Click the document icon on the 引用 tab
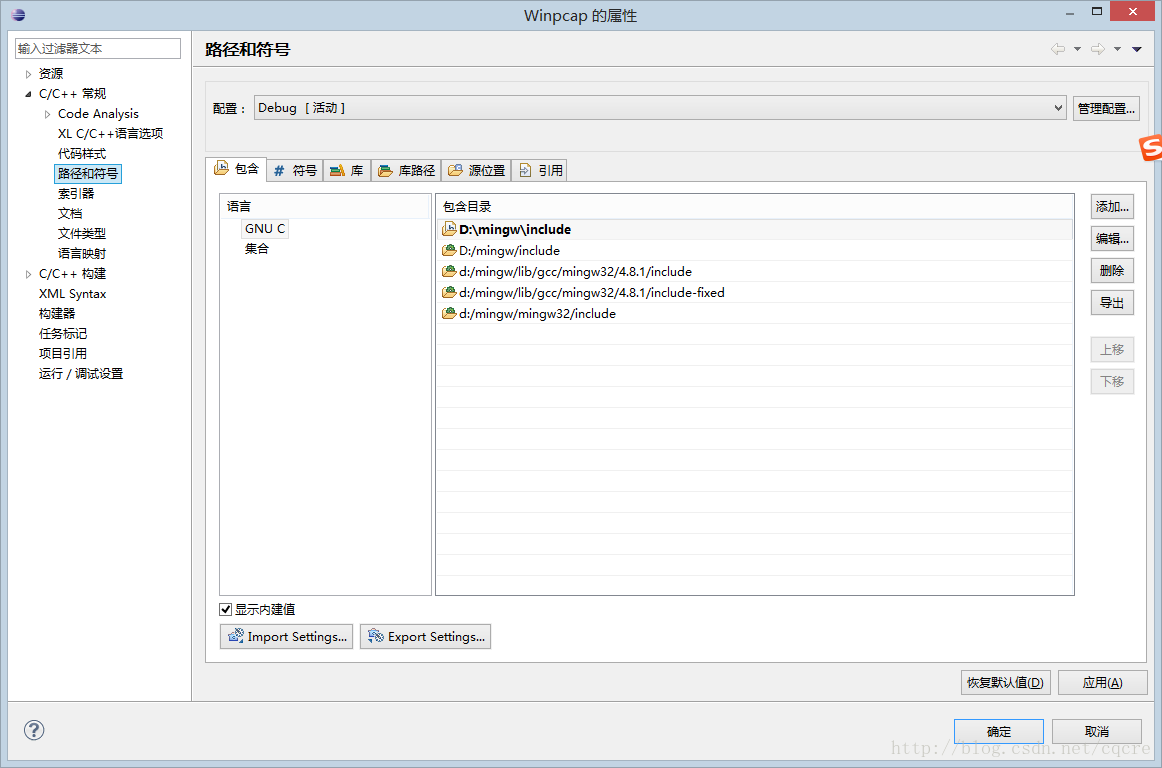 pos(525,171)
